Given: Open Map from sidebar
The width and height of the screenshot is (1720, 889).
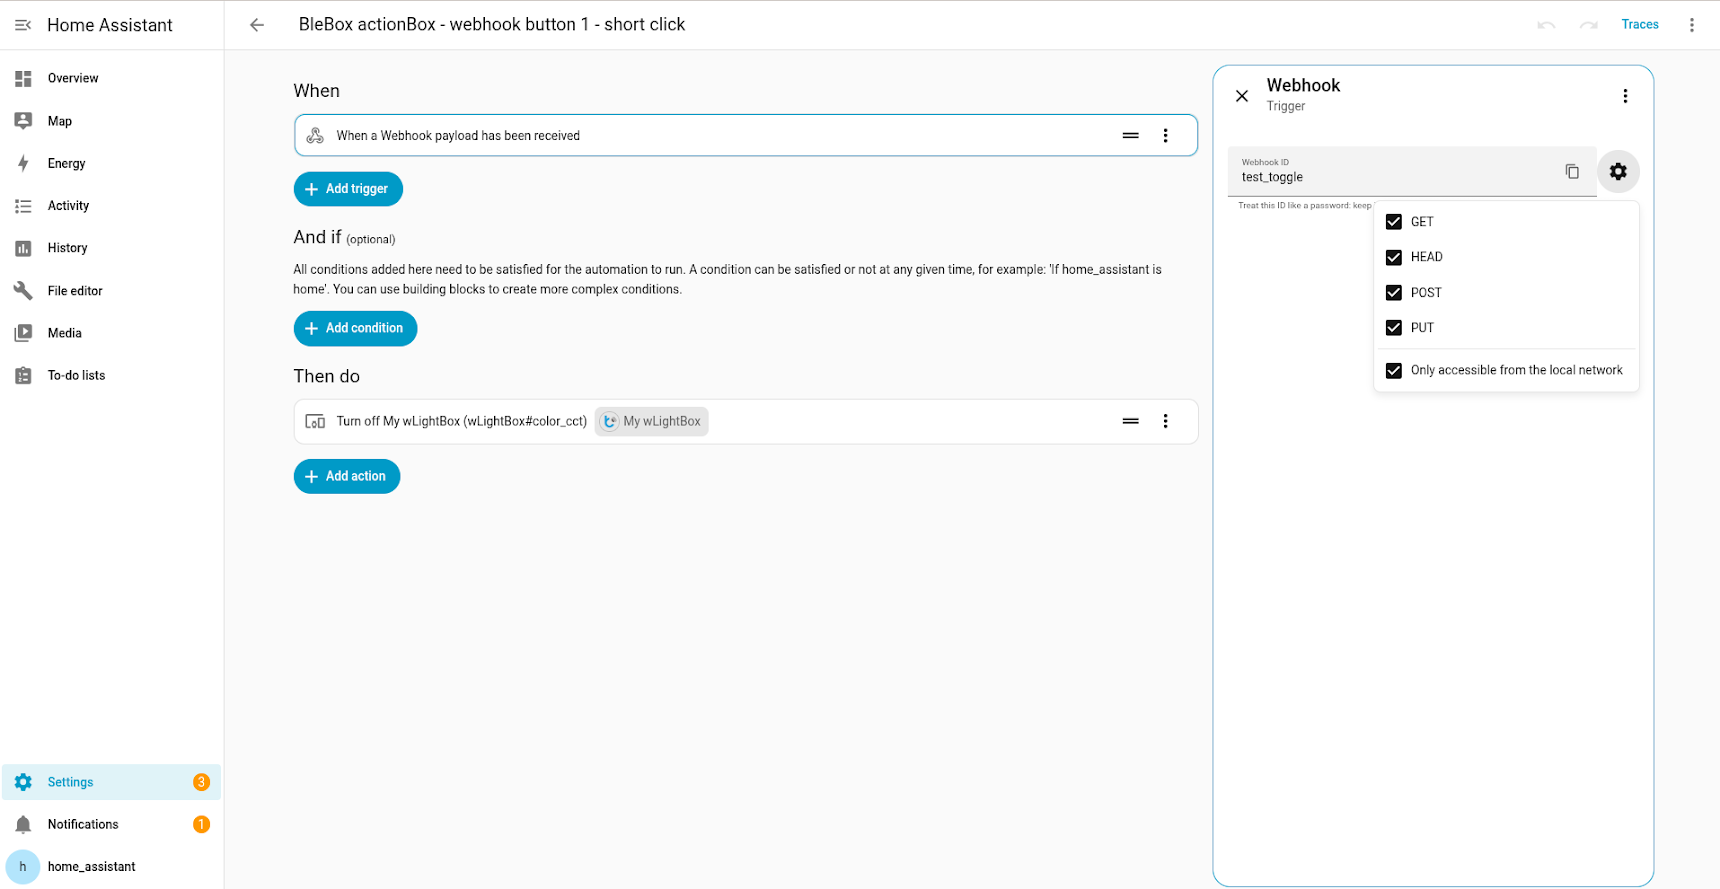Looking at the screenshot, I should tap(111, 121).
